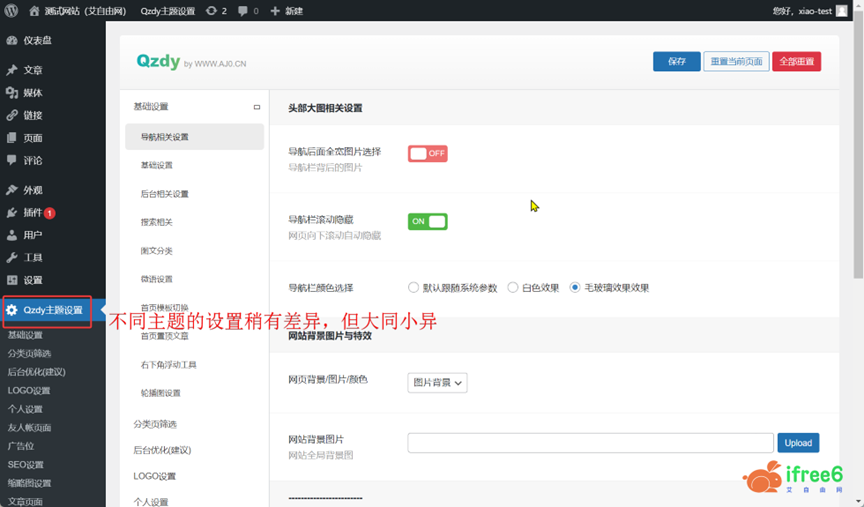This screenshot has width=864, height=507.
Task: Toggle 导航后面全宽图片选择 switch on
Action: (427, 154)
